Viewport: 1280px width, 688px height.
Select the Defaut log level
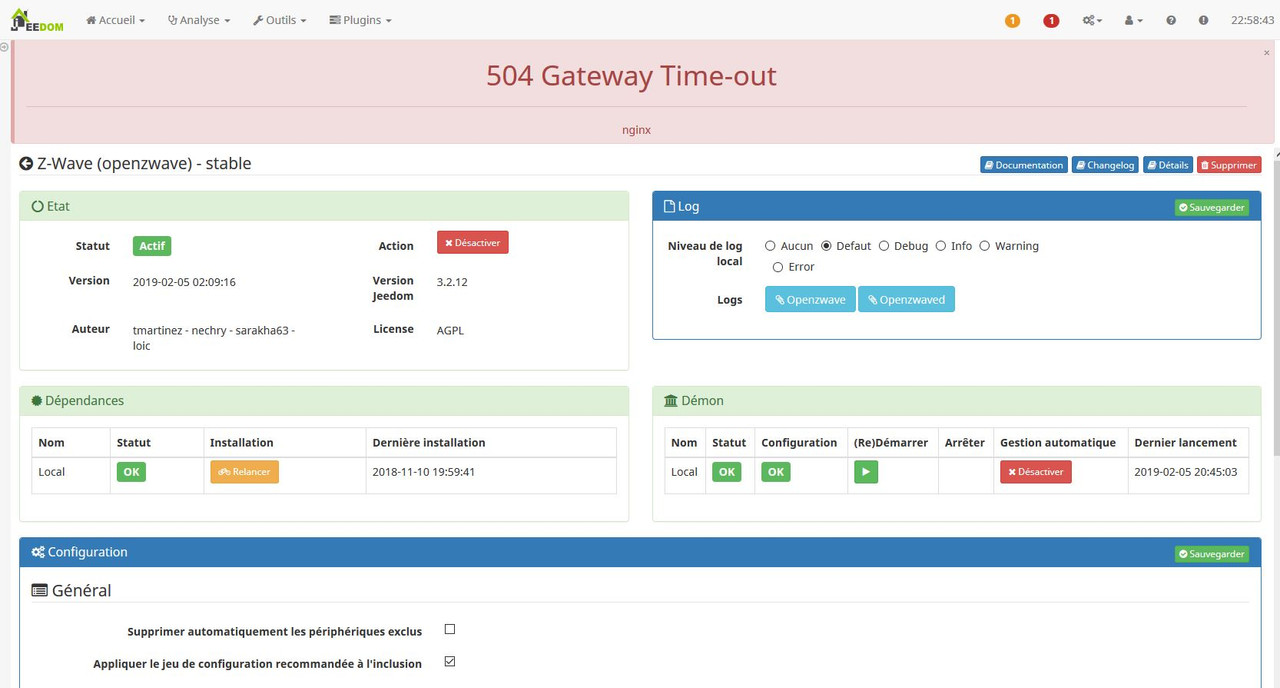pyautogui.click(x=826, y=246)
